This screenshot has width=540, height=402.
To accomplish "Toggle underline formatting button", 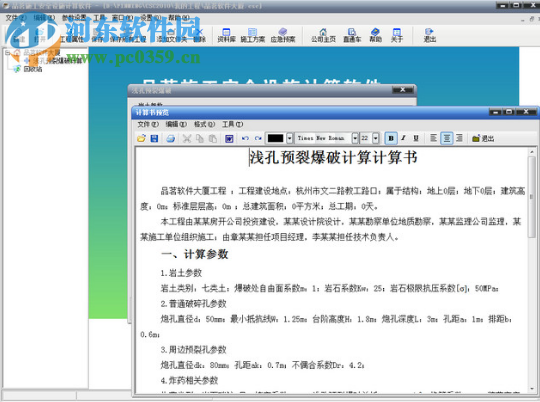I will (x=416, y=138).
